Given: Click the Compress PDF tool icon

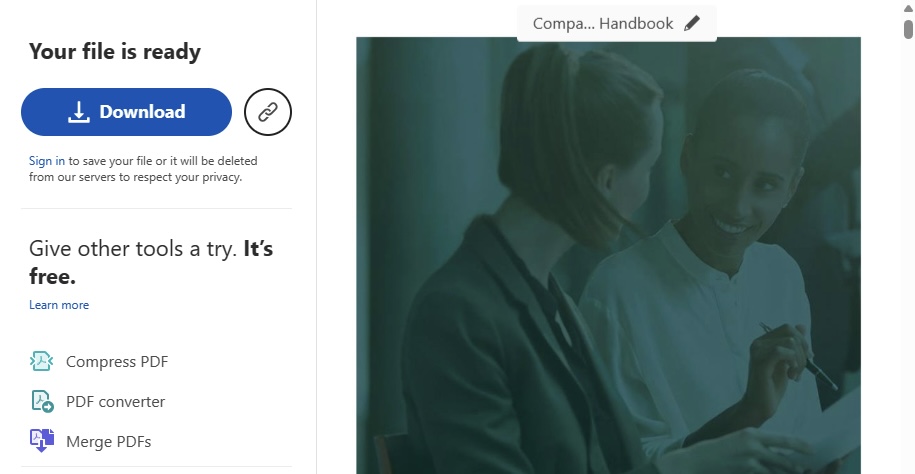Looking at the screenshot, I should pos(41,361).
